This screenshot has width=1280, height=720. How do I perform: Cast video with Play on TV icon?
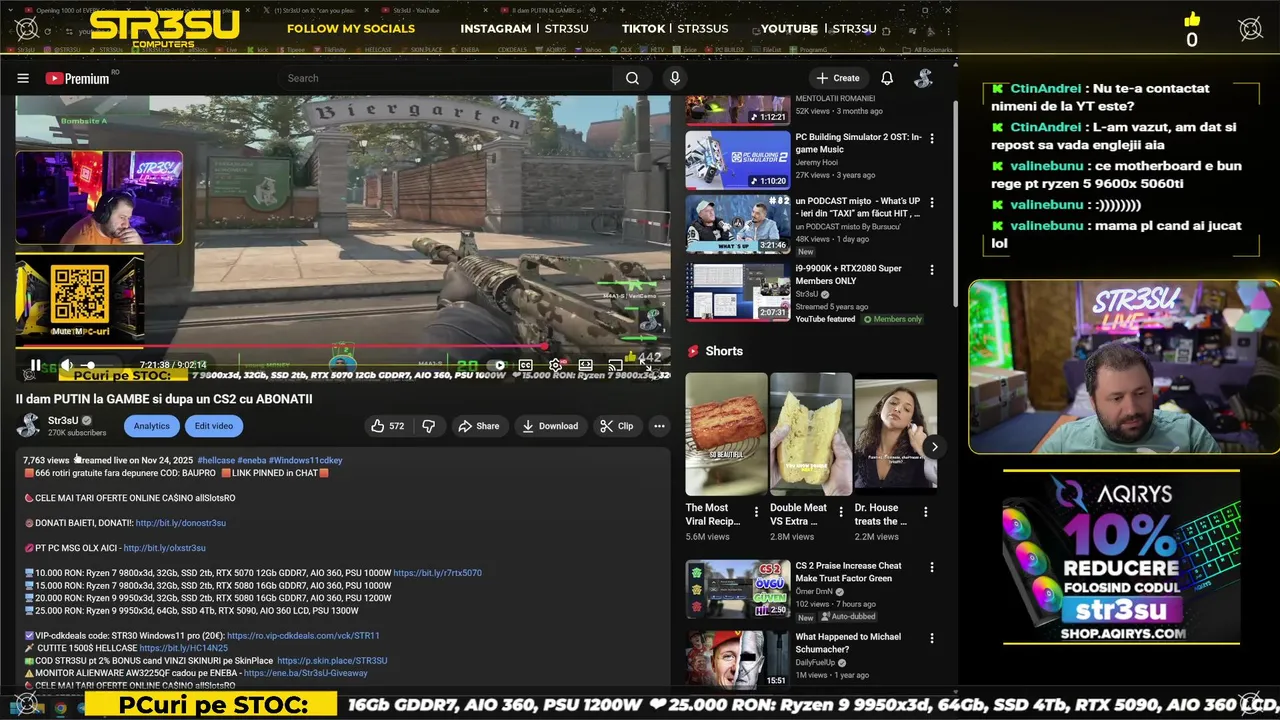pyautogui.click(x=616, y=365)
